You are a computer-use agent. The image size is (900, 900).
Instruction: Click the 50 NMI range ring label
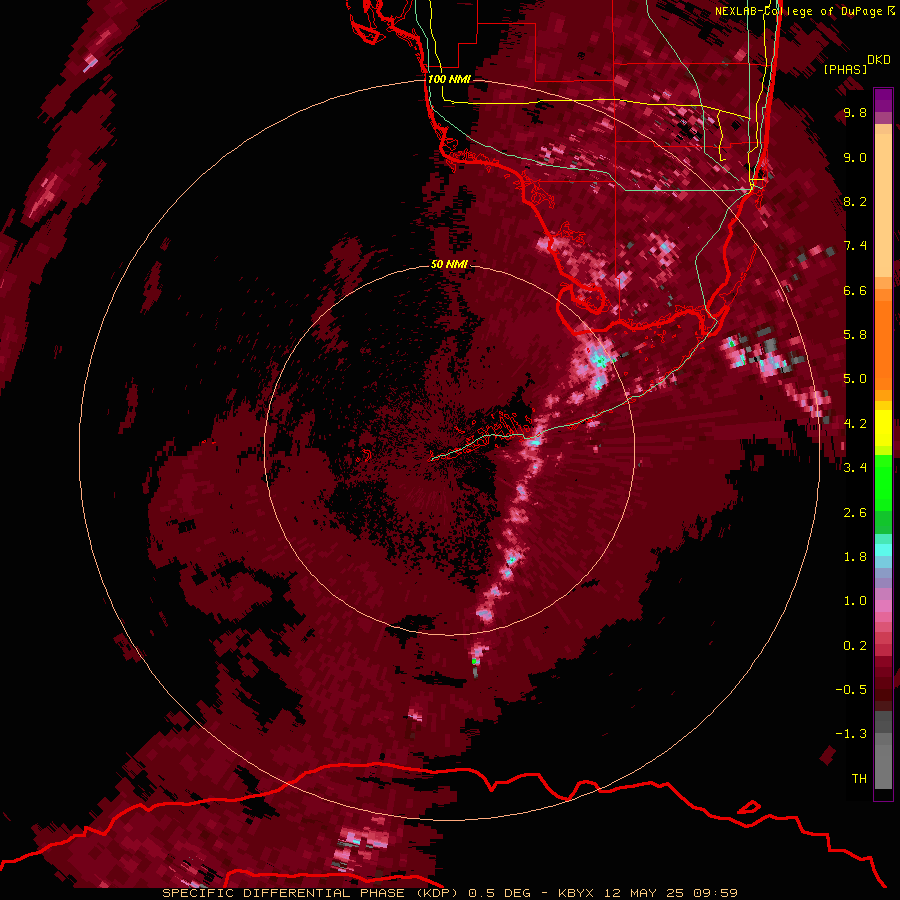[x=449, y=265]
